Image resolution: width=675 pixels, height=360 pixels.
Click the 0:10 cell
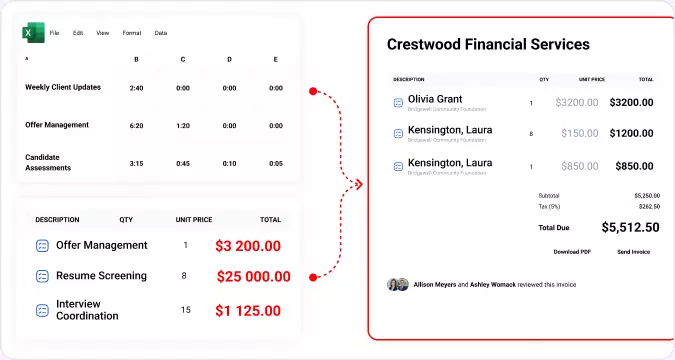click(x=229, y=164)
